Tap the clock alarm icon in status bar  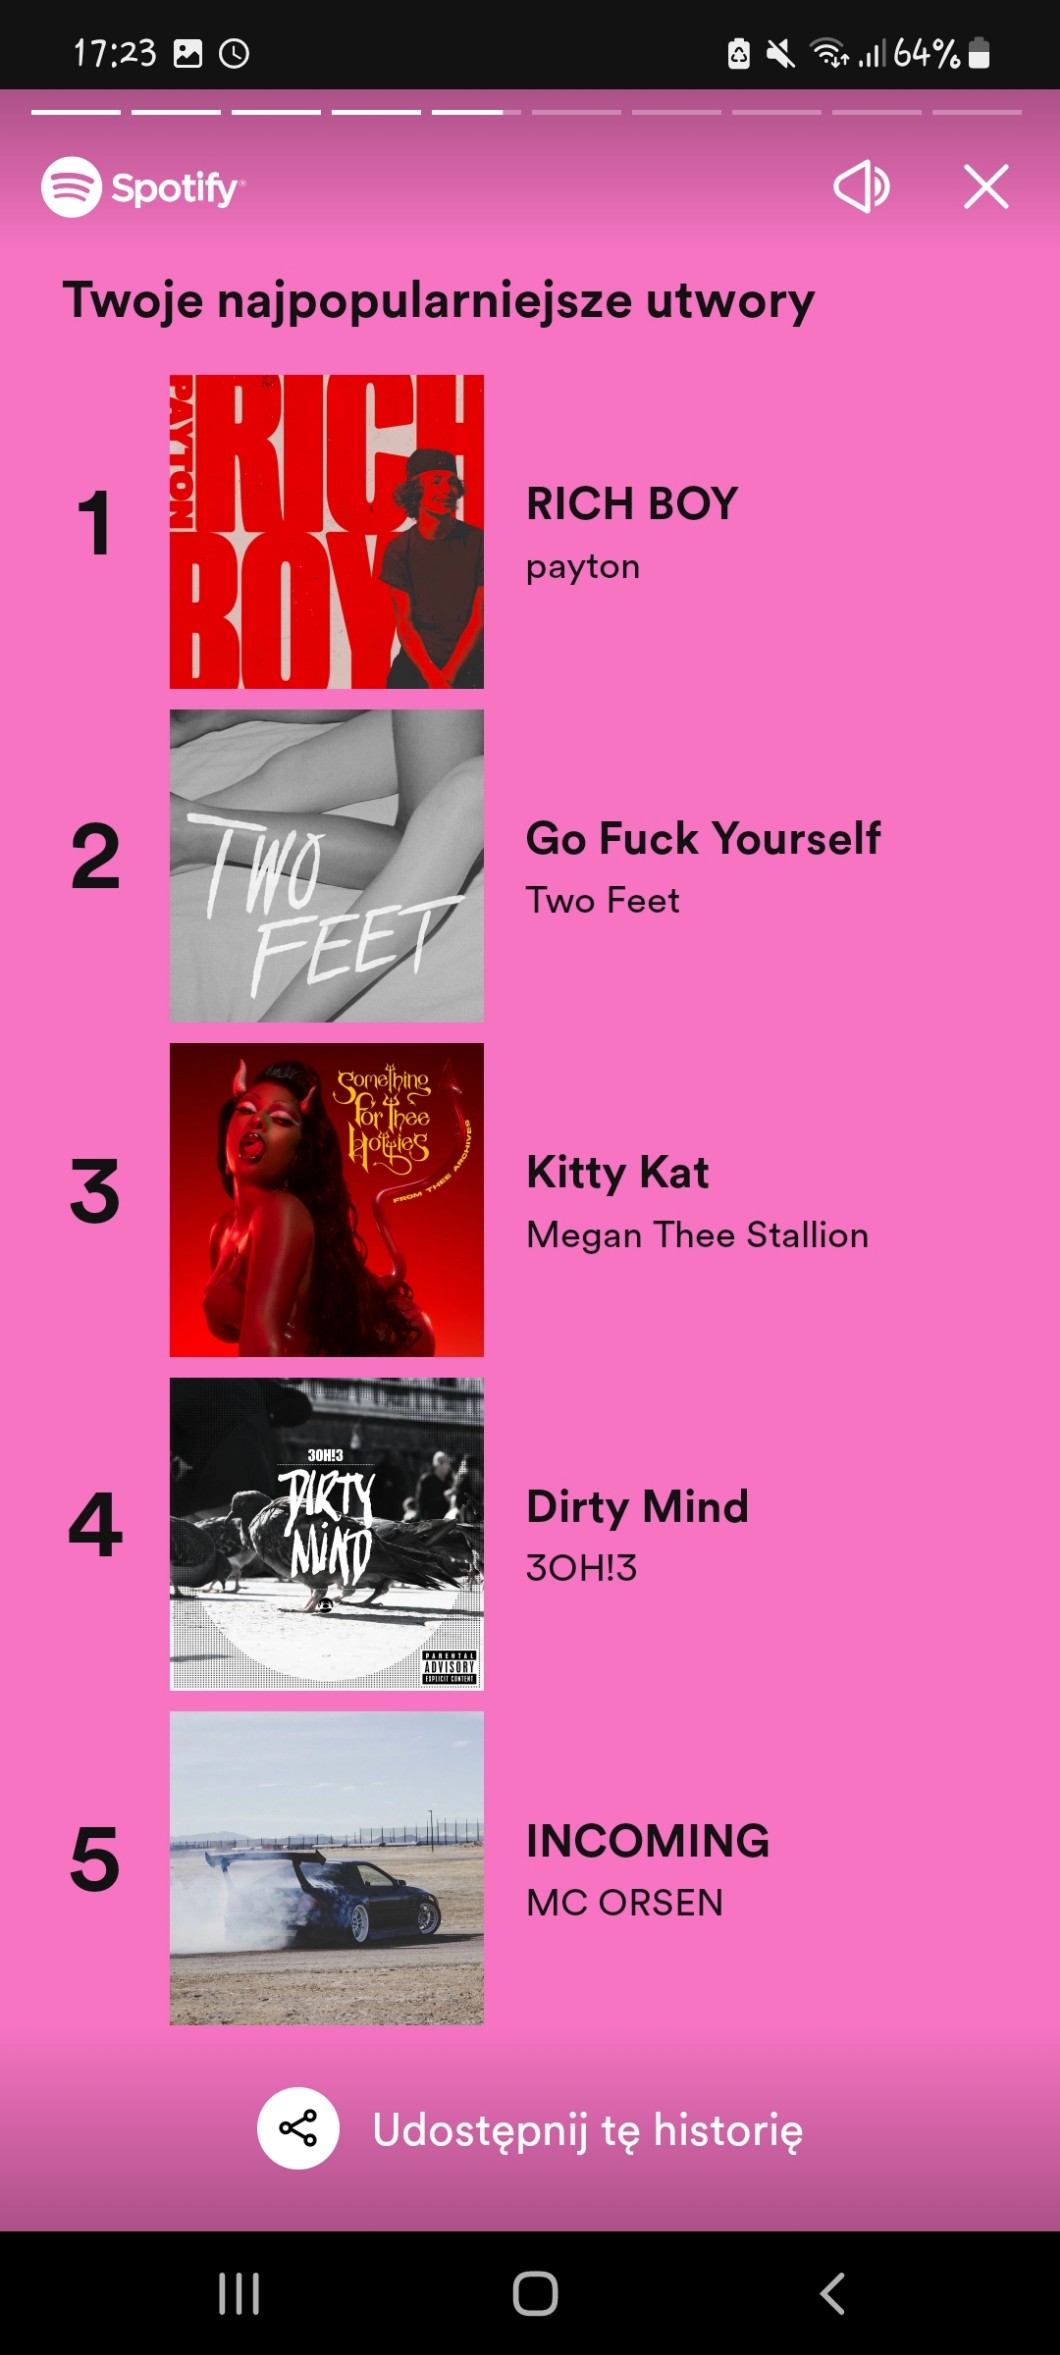234,53
